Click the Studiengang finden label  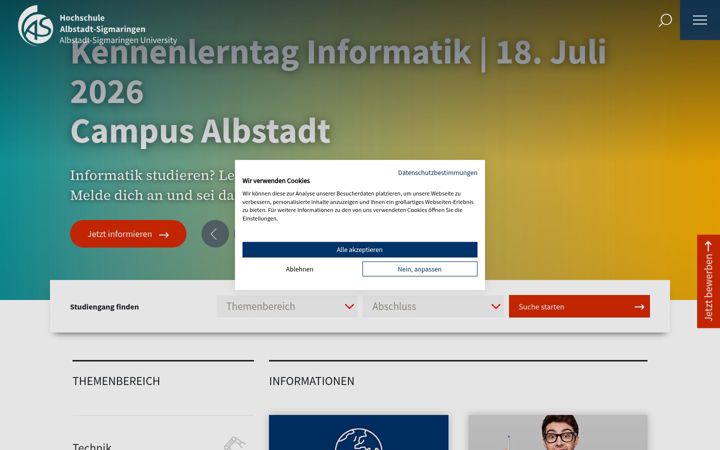[x=104, y=307]
